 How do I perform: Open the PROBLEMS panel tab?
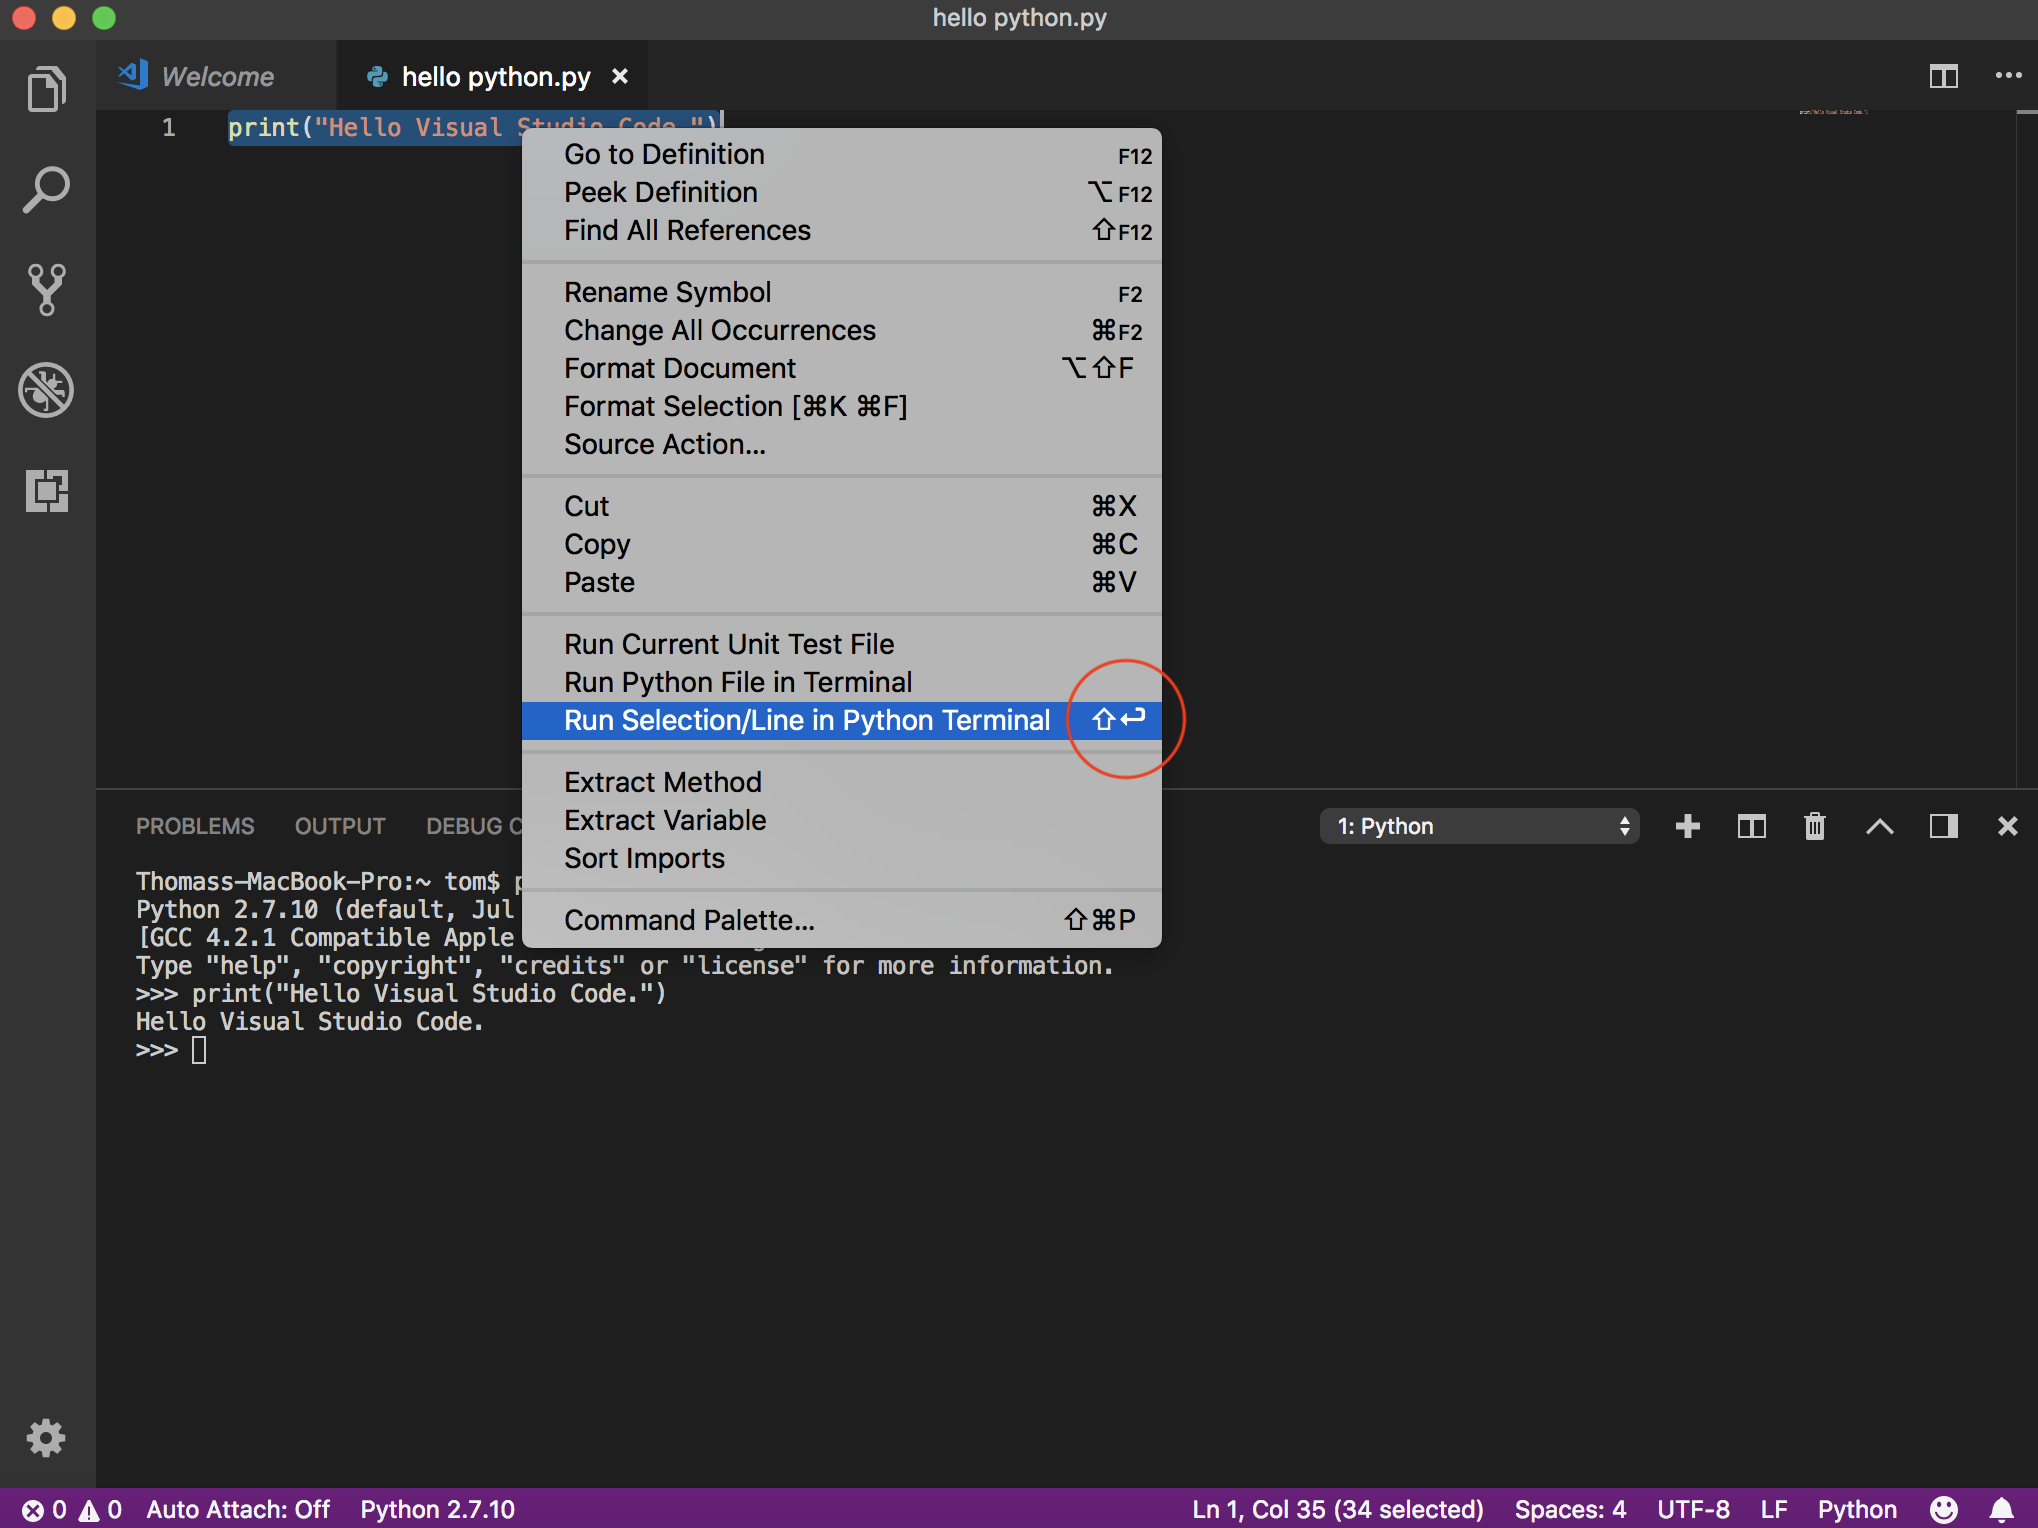195,826
